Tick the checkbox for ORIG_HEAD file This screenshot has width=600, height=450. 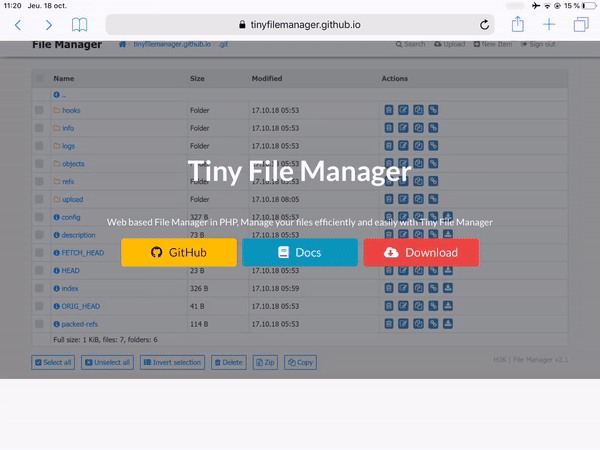pos(39,306)
